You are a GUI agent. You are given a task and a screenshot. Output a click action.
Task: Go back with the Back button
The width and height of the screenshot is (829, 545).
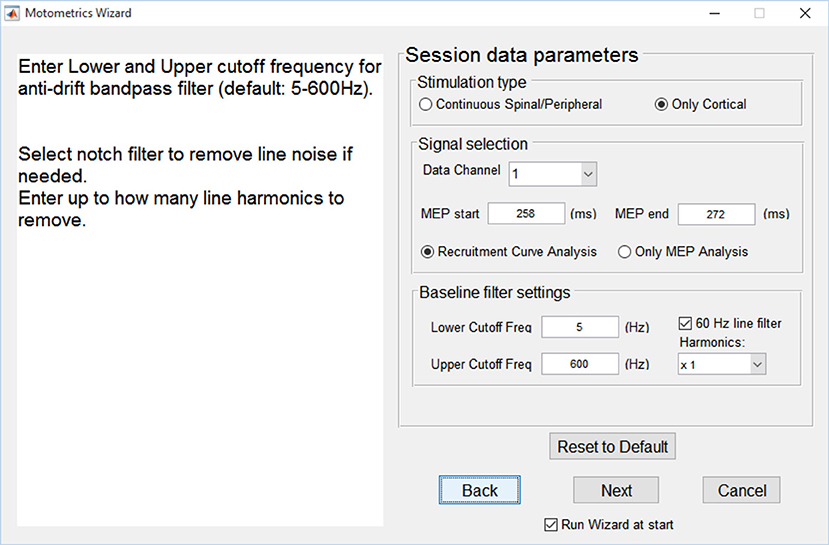(480, 490)
